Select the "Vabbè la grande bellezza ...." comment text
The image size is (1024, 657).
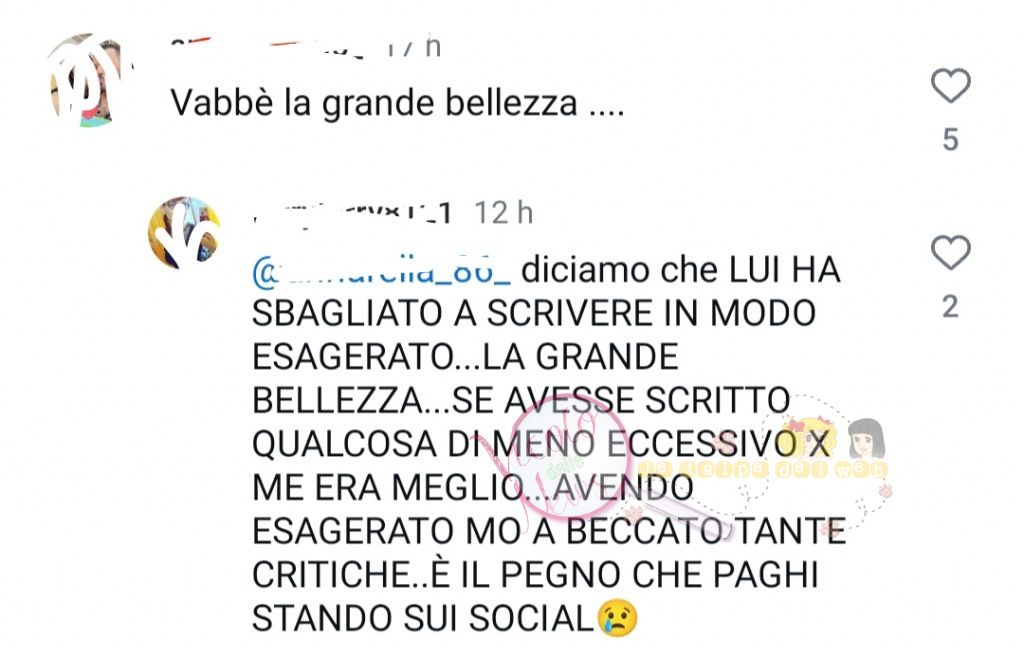[x=397, y=103]
